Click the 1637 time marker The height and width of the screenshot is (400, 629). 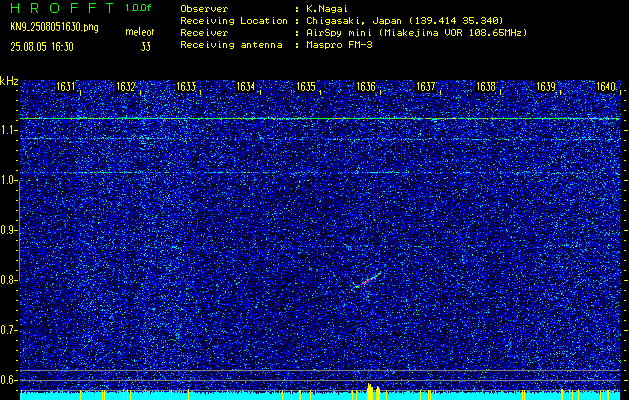point(426,87)
